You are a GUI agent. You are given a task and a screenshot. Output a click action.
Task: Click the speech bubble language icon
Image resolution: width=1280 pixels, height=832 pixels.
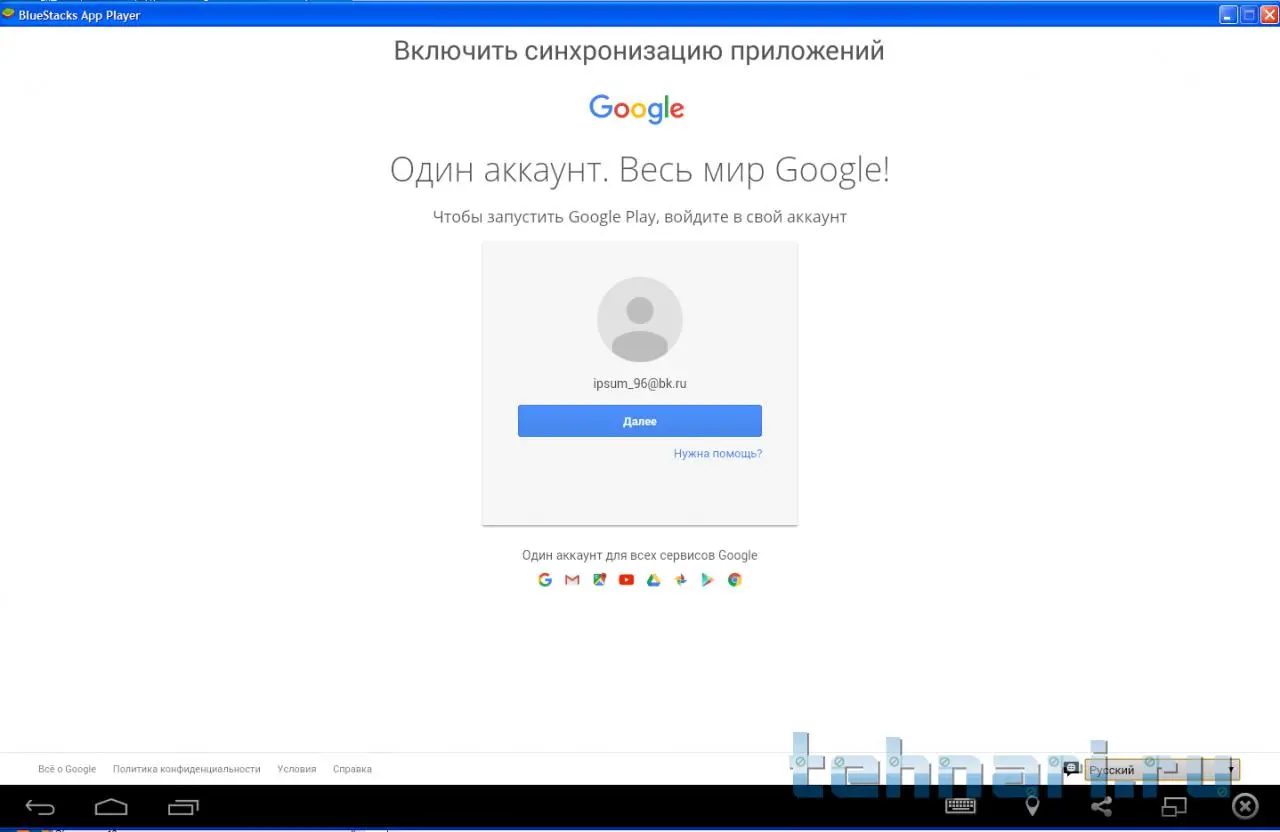click(1072, 769)
